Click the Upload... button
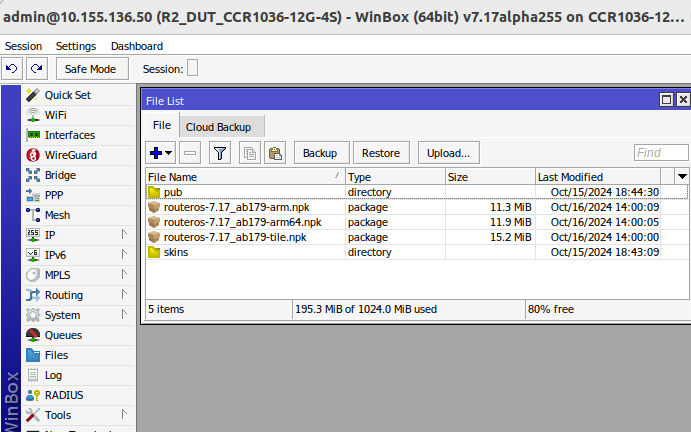The width and height of the screenshot is (691, 432). 449,153
